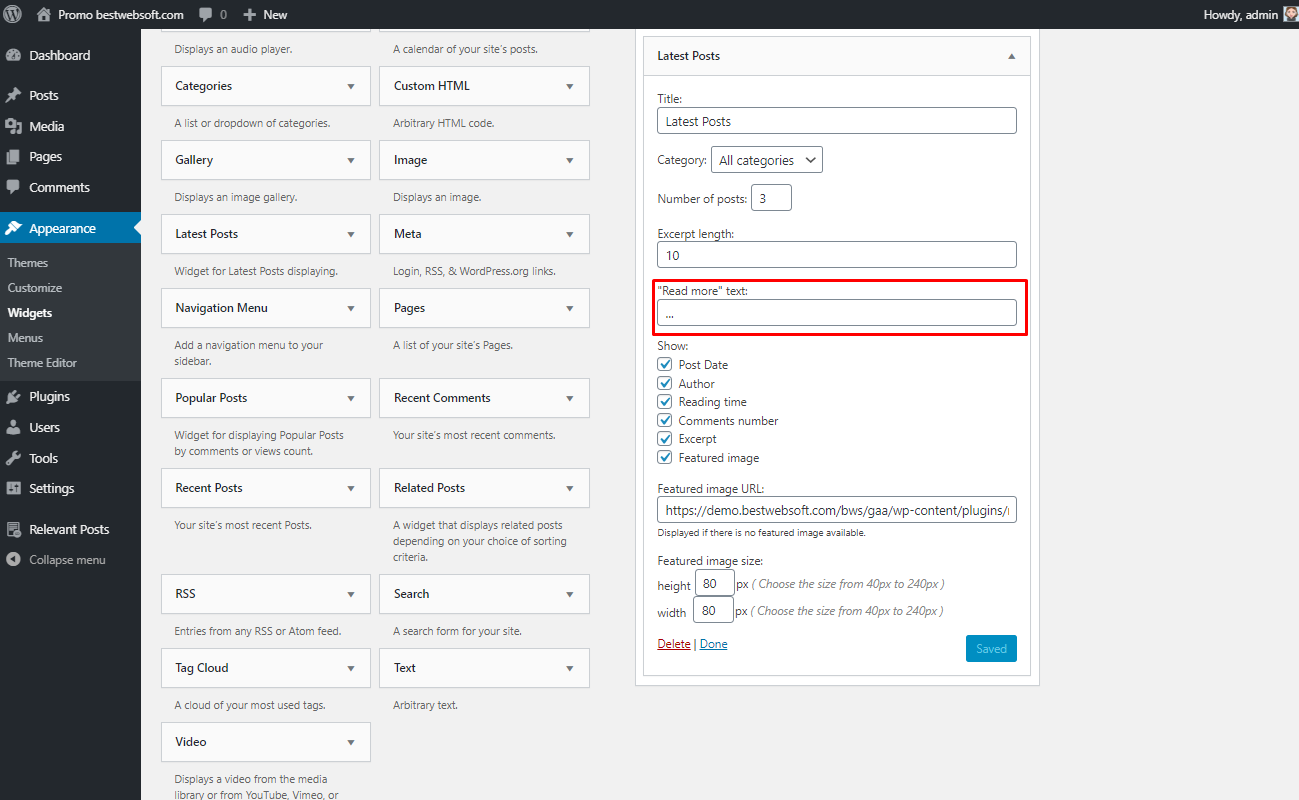Click the Dashboard gauge icon
This screenshot has width=1299, height=800.
click(x=14, y=56)
